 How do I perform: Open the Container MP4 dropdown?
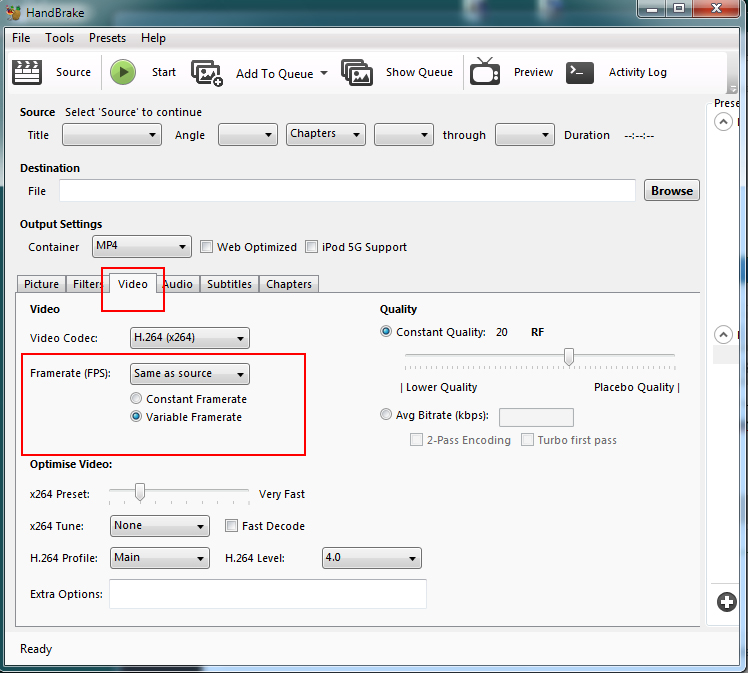coord(142,247)
